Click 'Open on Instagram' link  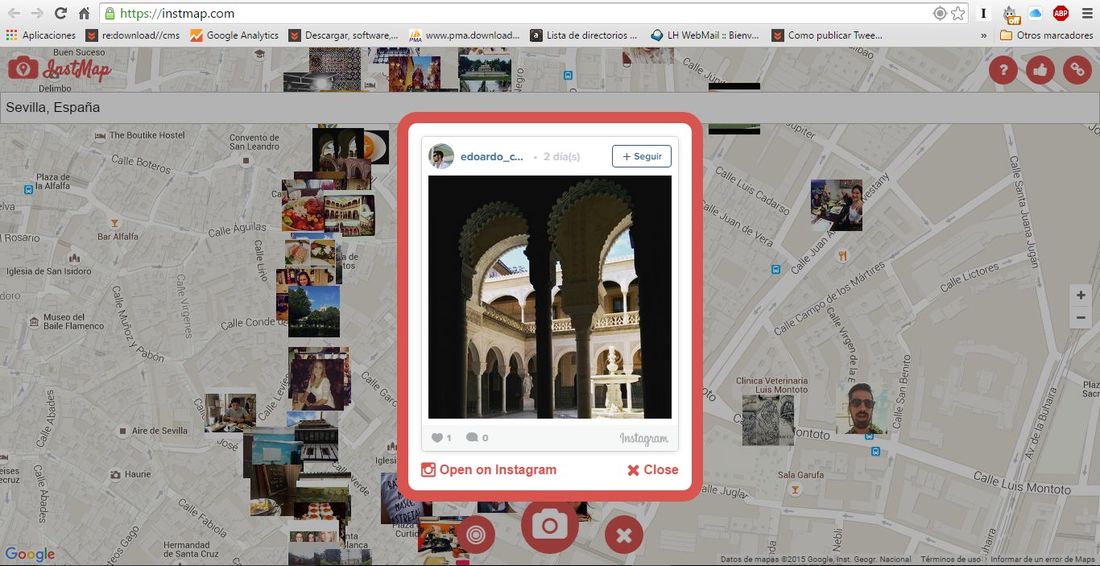click(x=489, y=470)
